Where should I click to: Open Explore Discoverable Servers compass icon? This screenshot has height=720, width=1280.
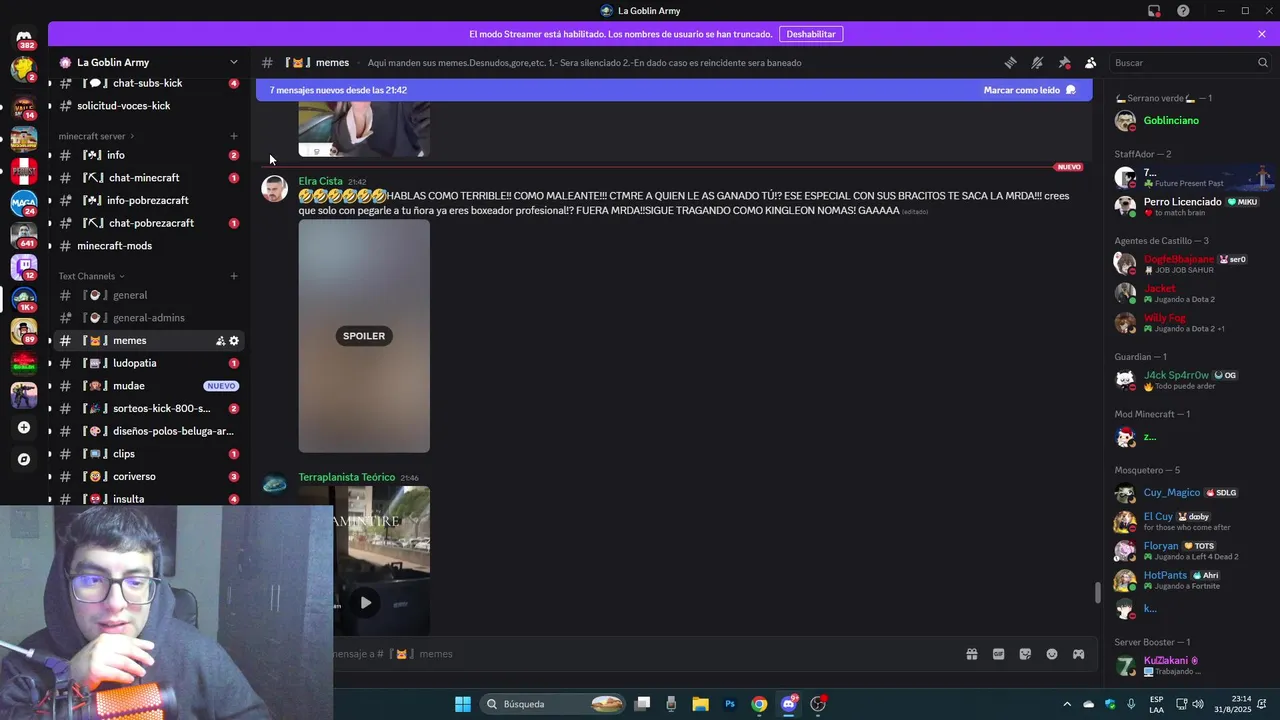pyautogui.click(x=24, y=459)
